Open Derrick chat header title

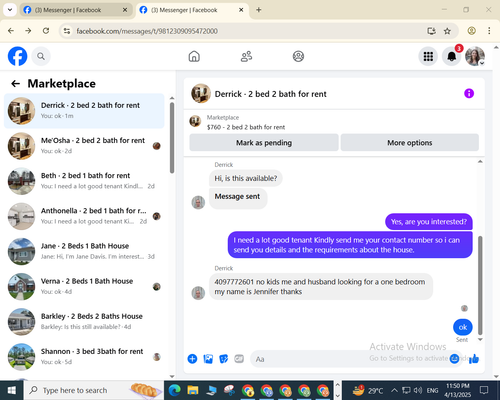pyautogui.click(x=270, y=94)
